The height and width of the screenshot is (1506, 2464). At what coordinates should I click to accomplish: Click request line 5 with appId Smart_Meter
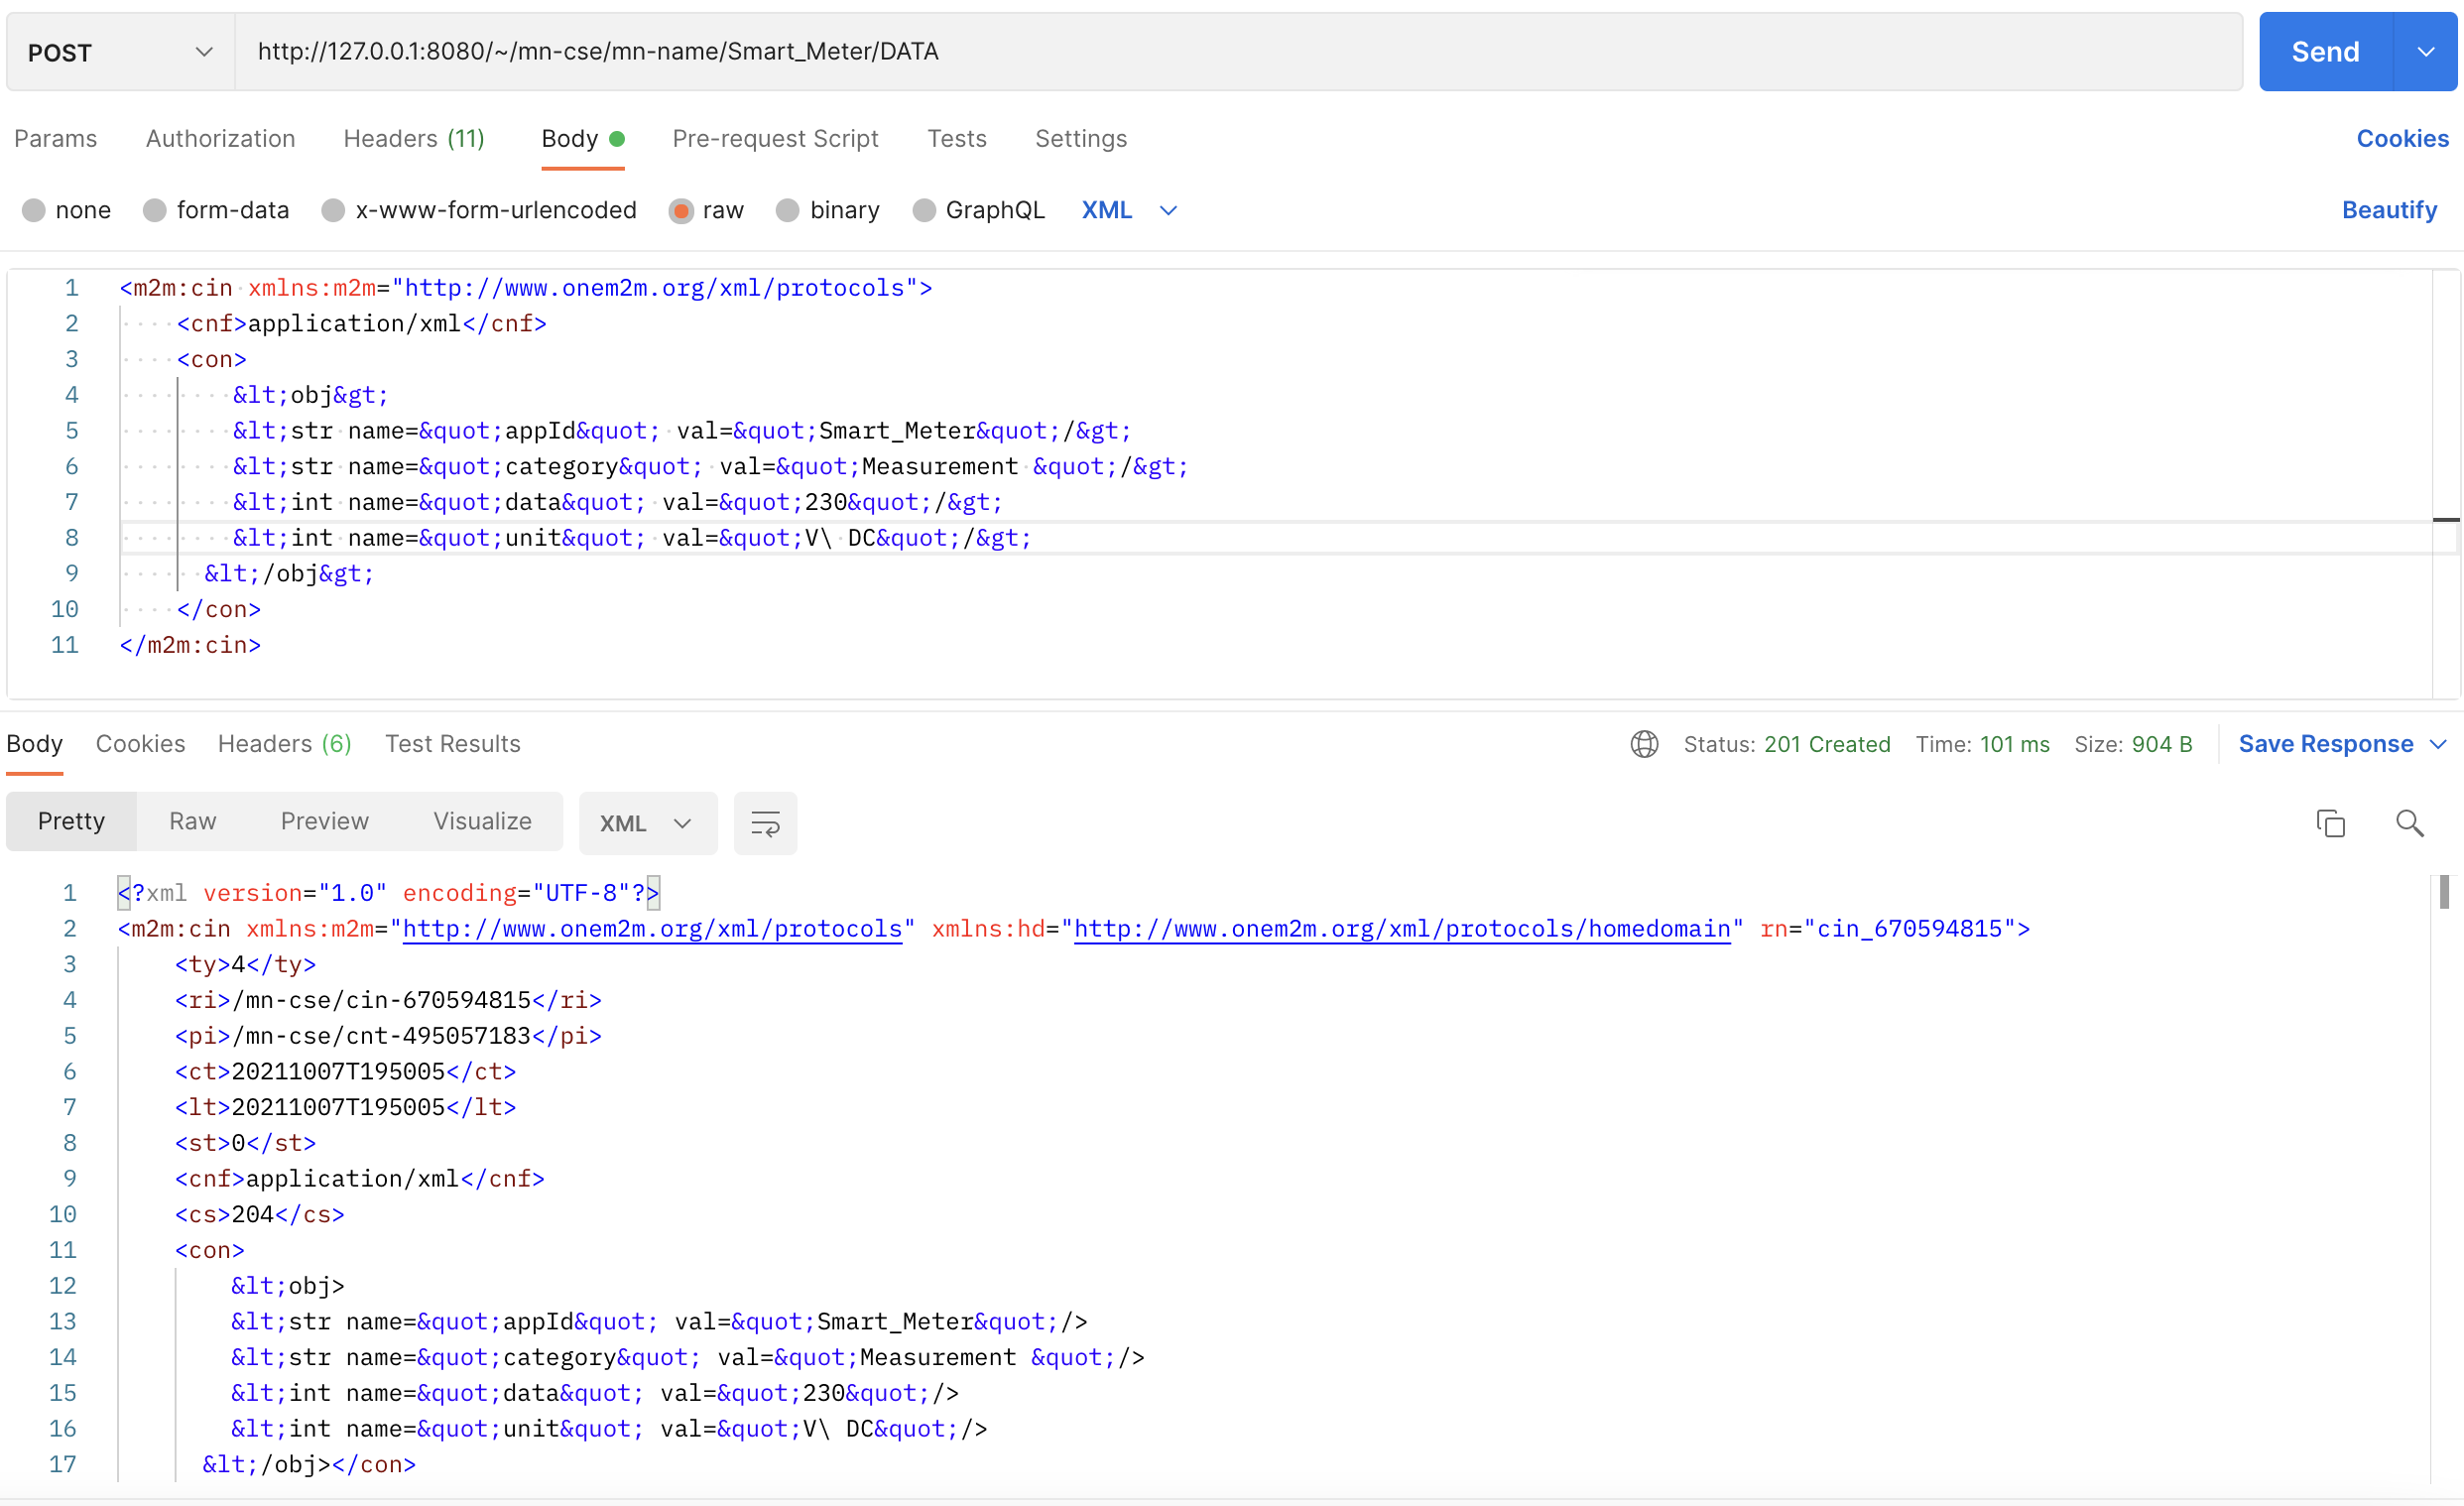point(682,431)
